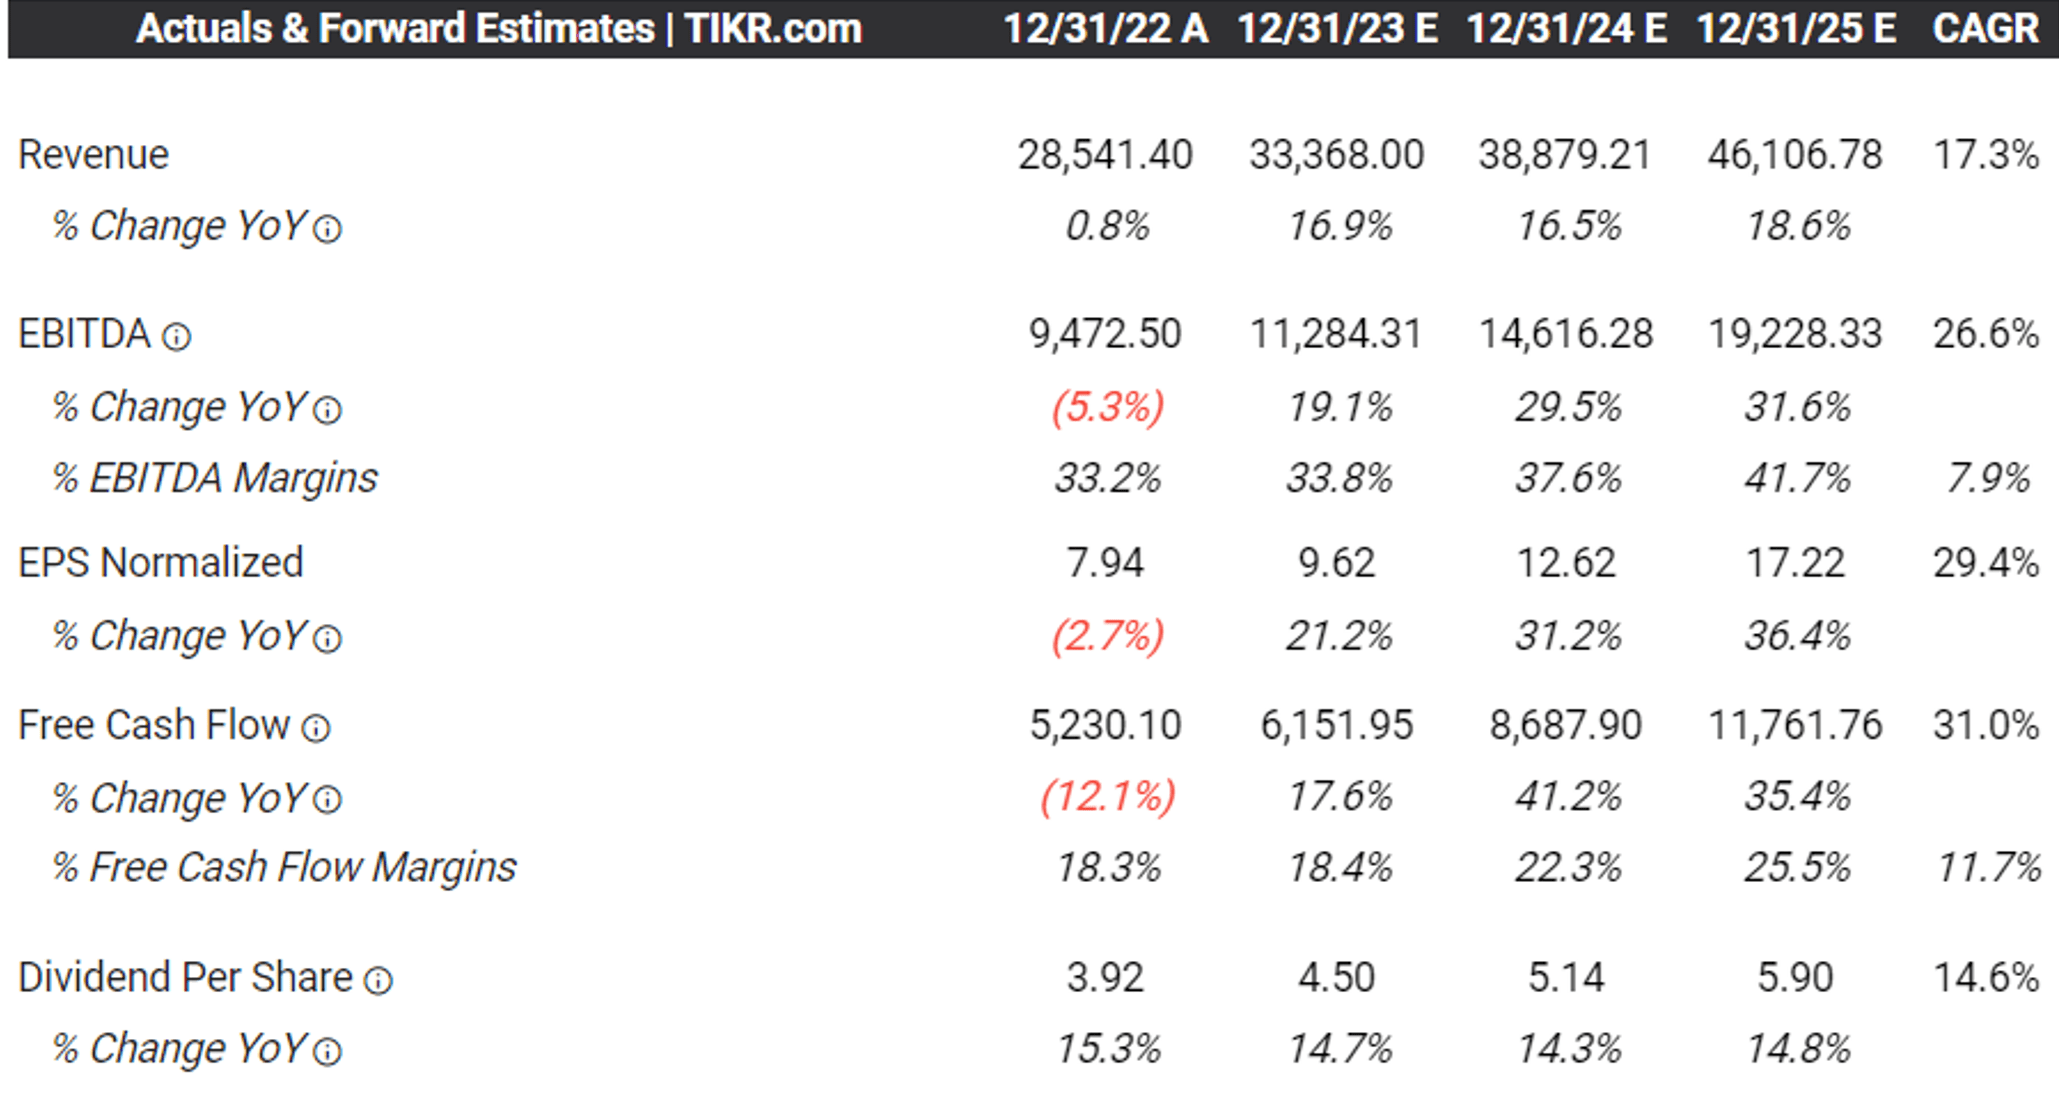Viewport: 2059px width, 1097px height.
Task: Open the Dividend Per Share info icon
Action: pyautogui.click(x=378, y=981)
